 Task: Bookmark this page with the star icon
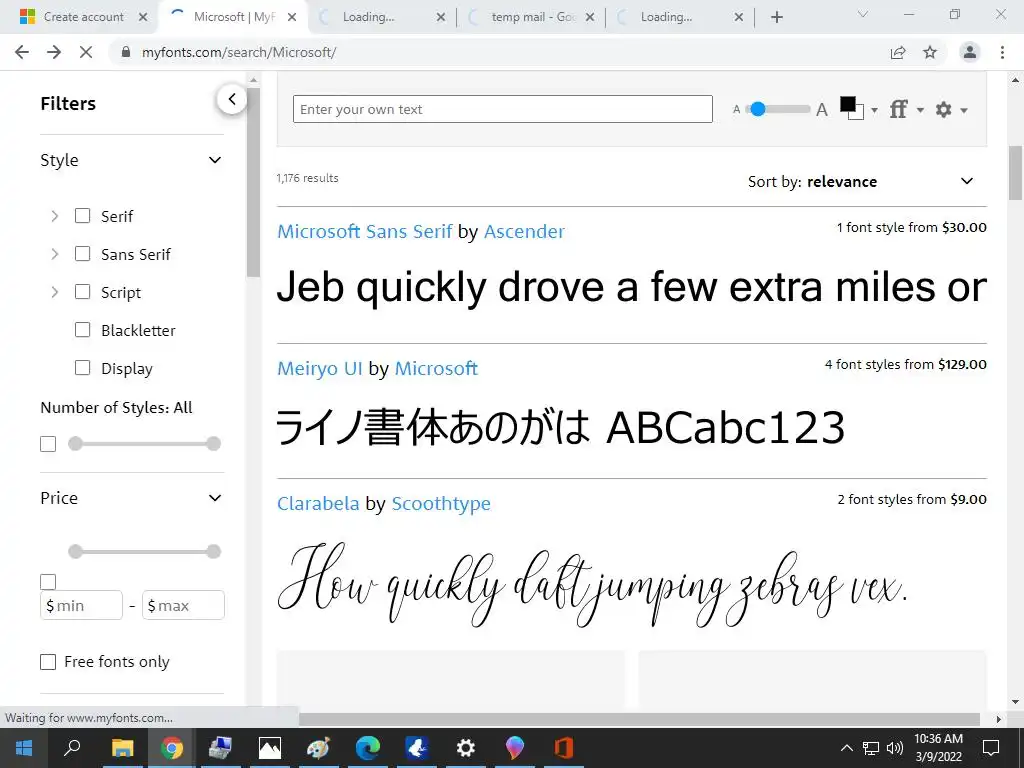coord(930,52)
